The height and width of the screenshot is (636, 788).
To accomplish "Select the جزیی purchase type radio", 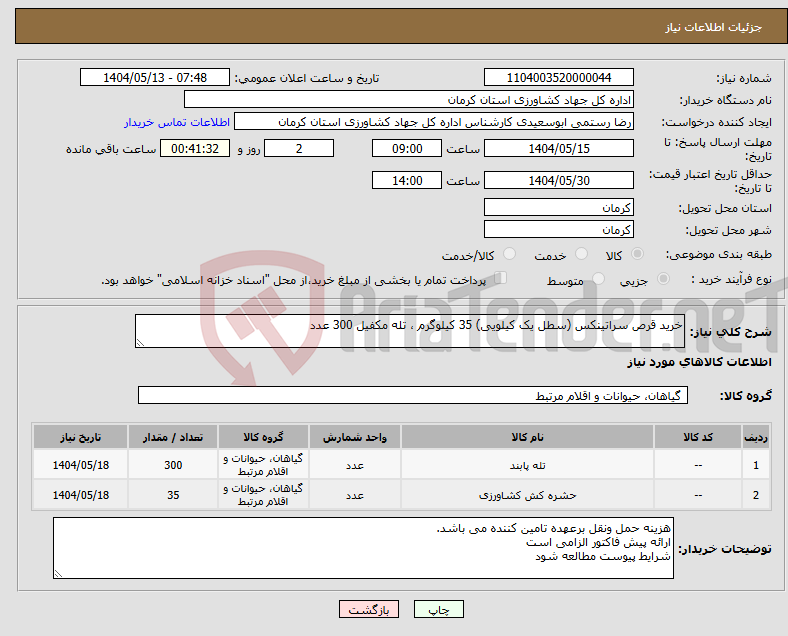I will coord(663,278).
